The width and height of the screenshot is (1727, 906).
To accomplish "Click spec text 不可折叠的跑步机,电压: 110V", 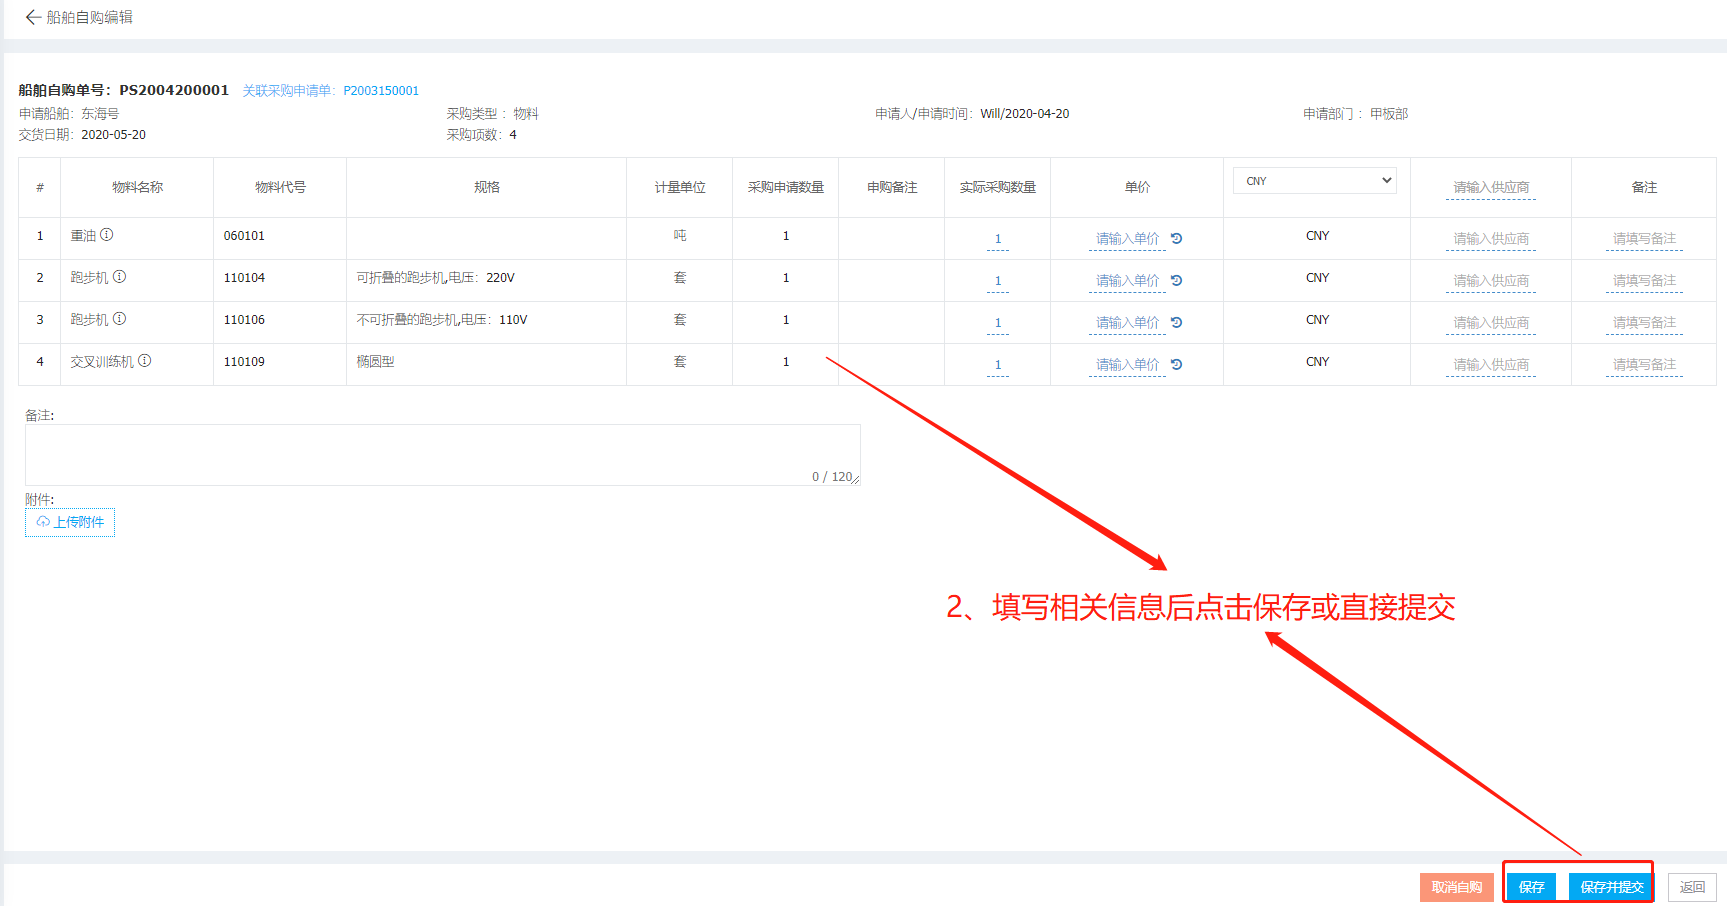I will (441, 320).
